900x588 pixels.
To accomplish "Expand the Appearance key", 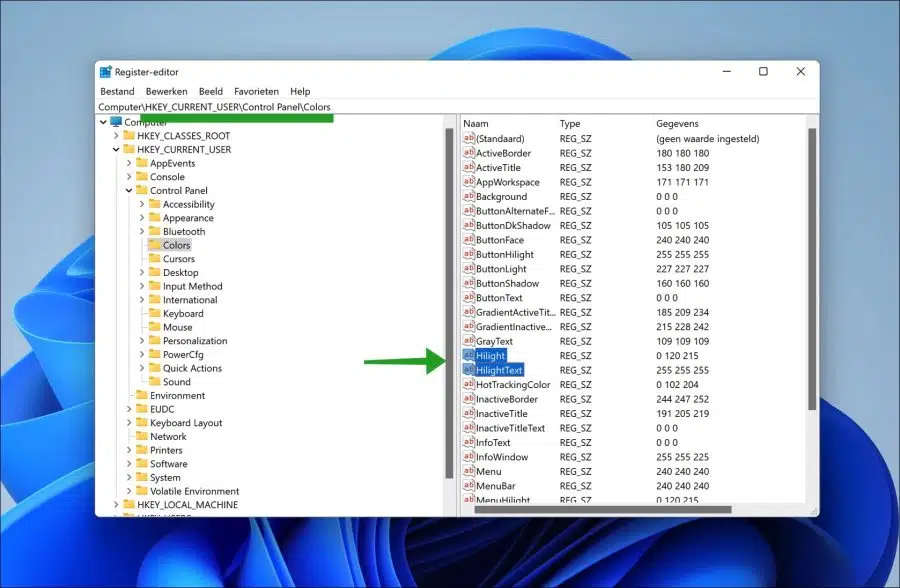I will point(142,218).
